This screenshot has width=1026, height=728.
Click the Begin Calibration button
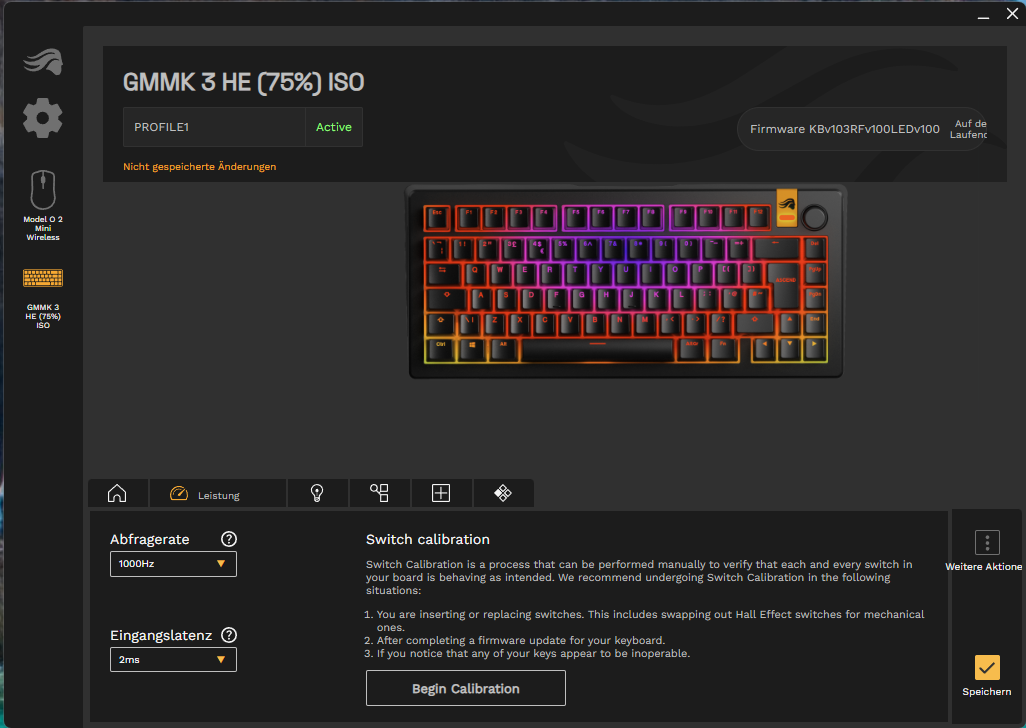click(x=466, y=688)
